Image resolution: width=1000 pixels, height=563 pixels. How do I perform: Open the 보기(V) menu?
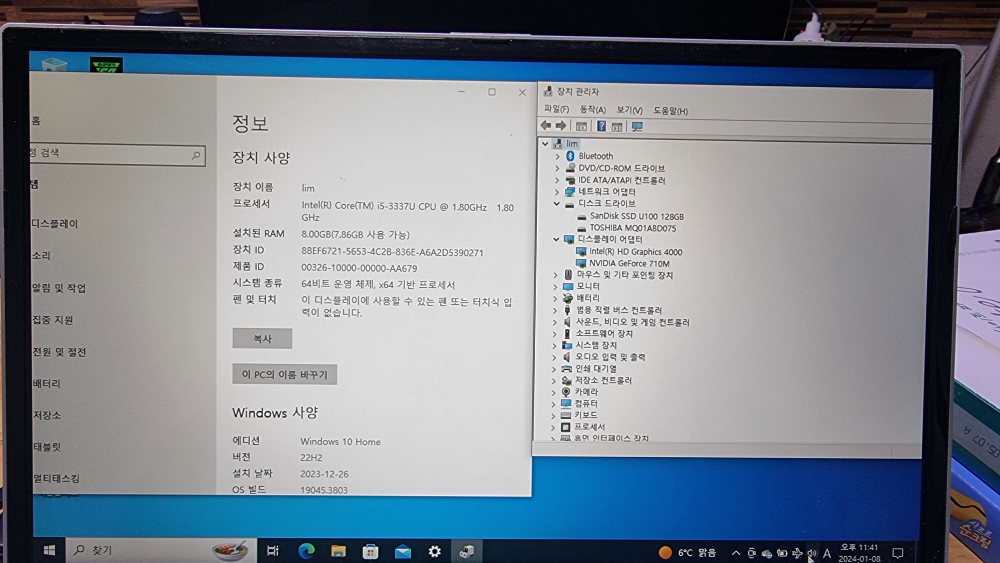tap(629, 110)
